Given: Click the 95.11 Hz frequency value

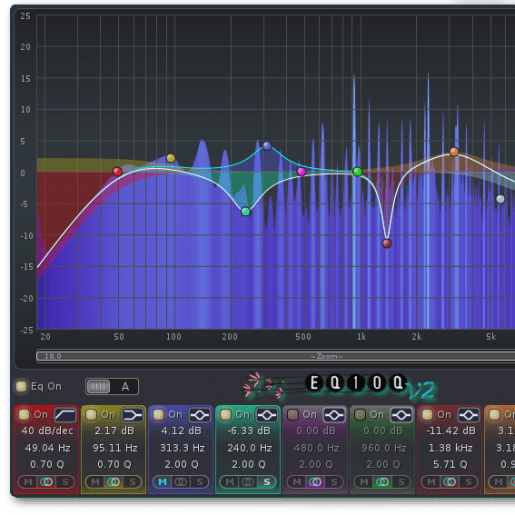Looking at the screenshot, I should click(115, 448).
